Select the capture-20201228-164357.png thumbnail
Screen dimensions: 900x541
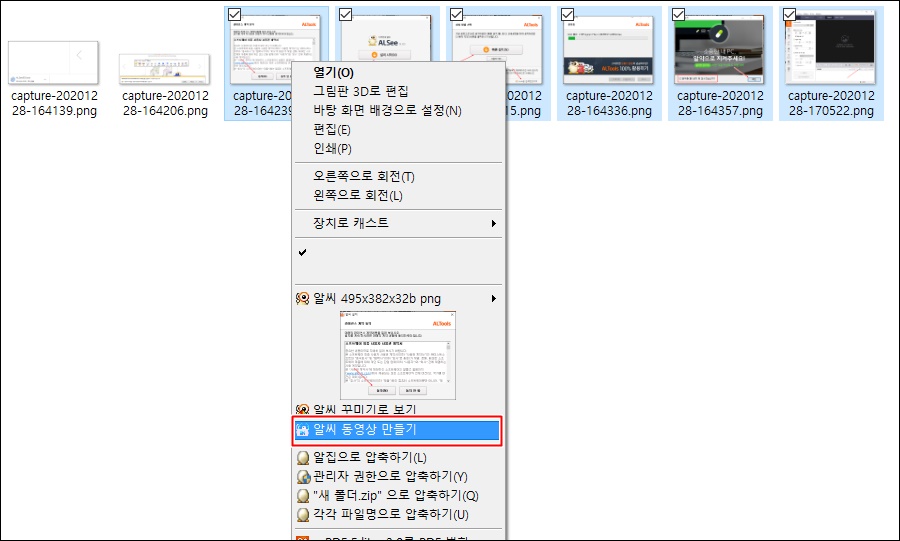[x=719, y=50]
